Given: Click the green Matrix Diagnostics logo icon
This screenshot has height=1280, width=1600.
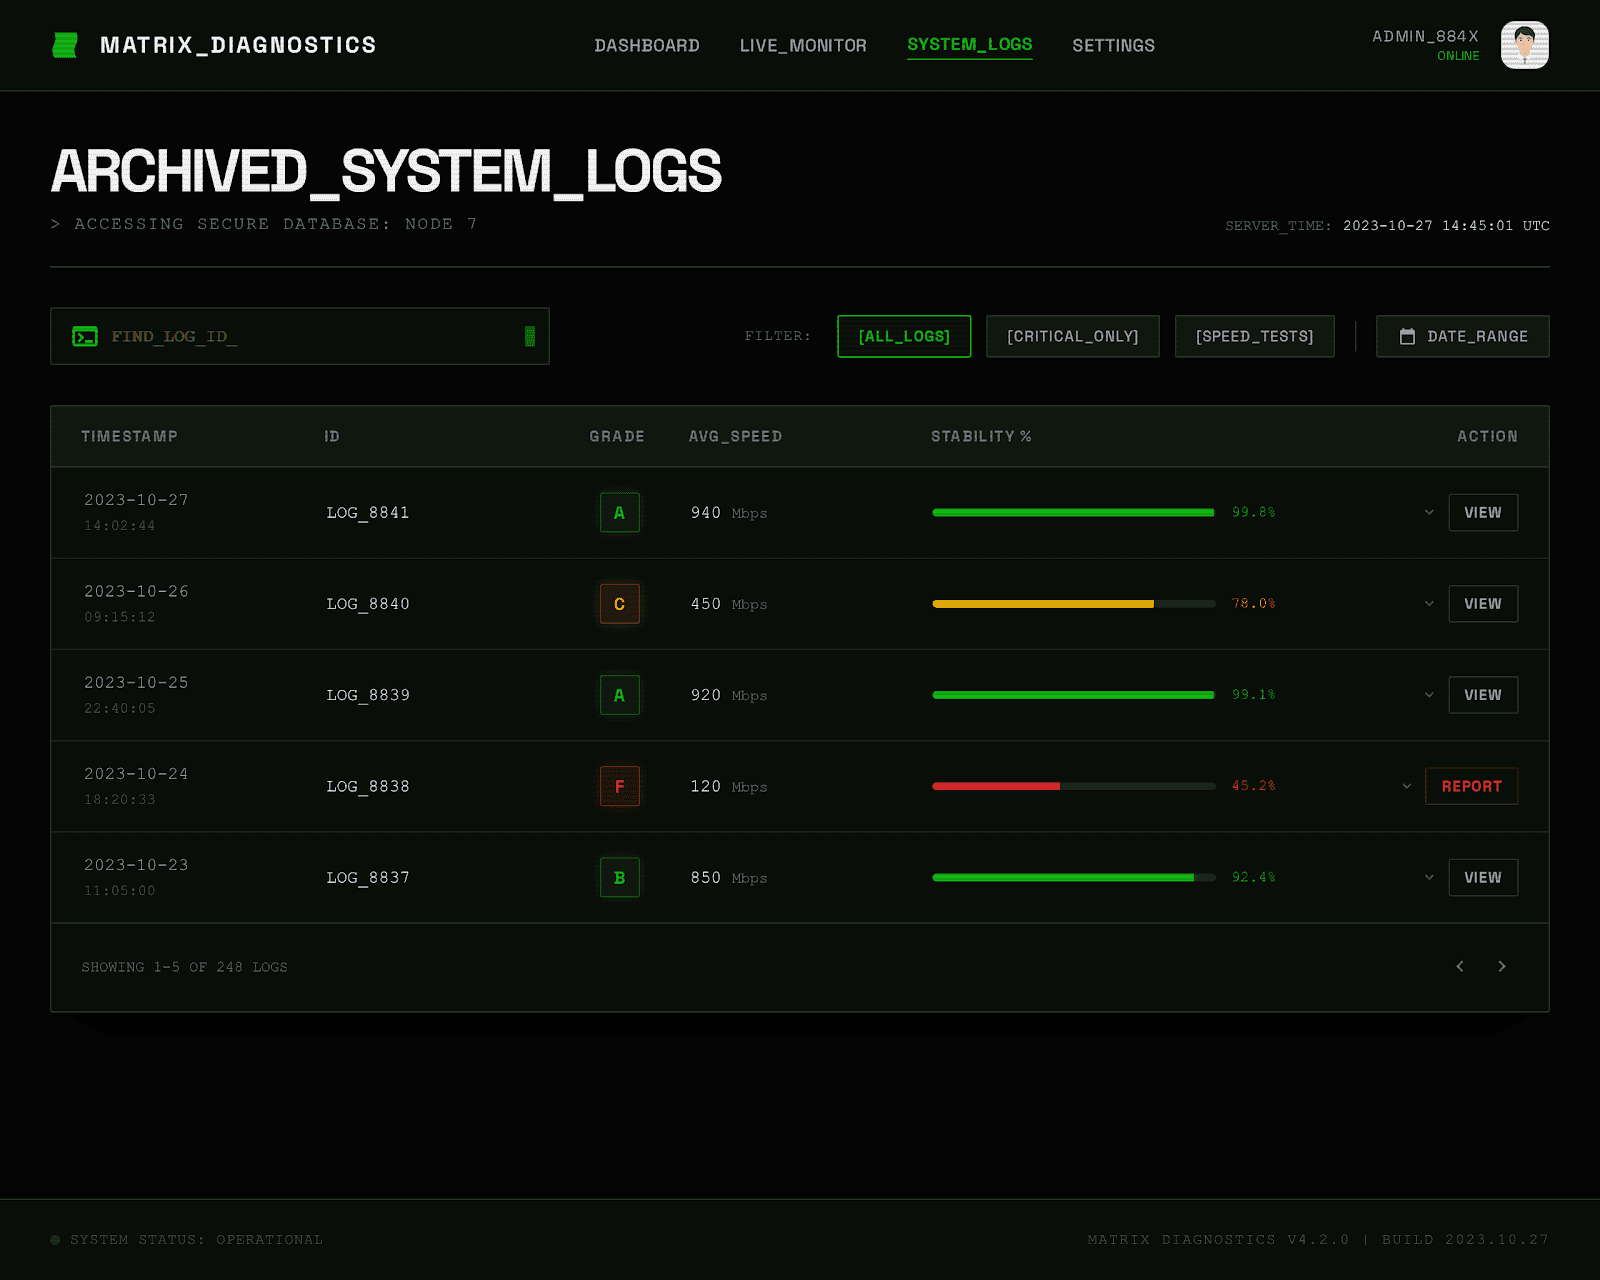Looking at the screenshot, I should (65, 45).
